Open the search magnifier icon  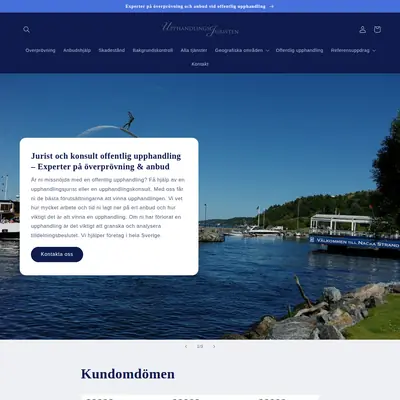pos(27,30)
